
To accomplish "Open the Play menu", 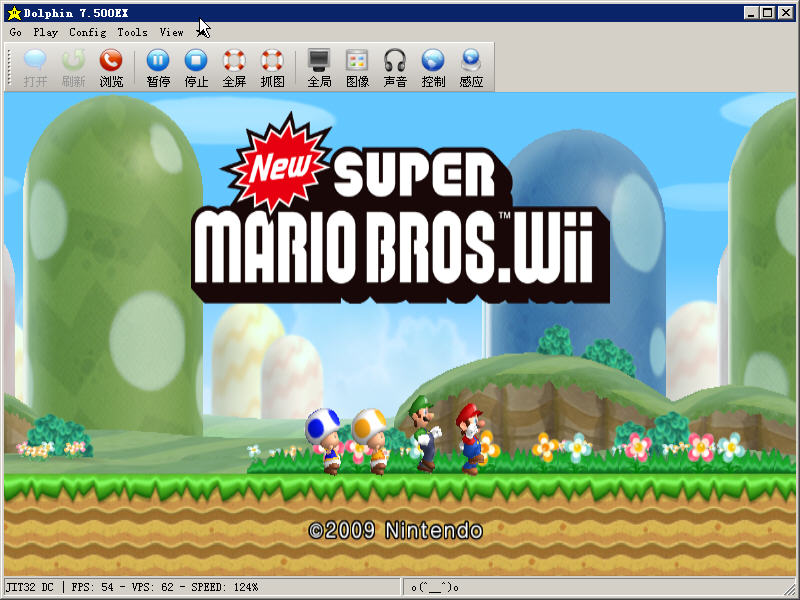I will 46,32.
